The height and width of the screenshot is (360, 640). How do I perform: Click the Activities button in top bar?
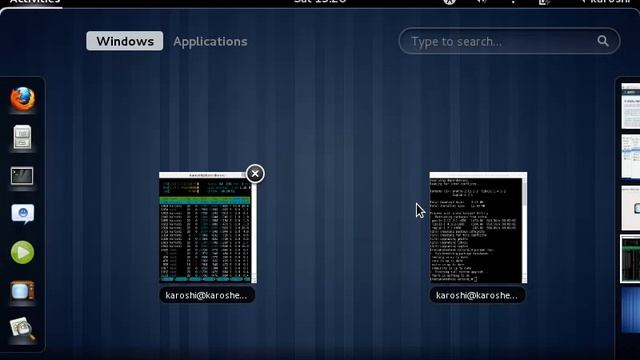click(35, 2)
